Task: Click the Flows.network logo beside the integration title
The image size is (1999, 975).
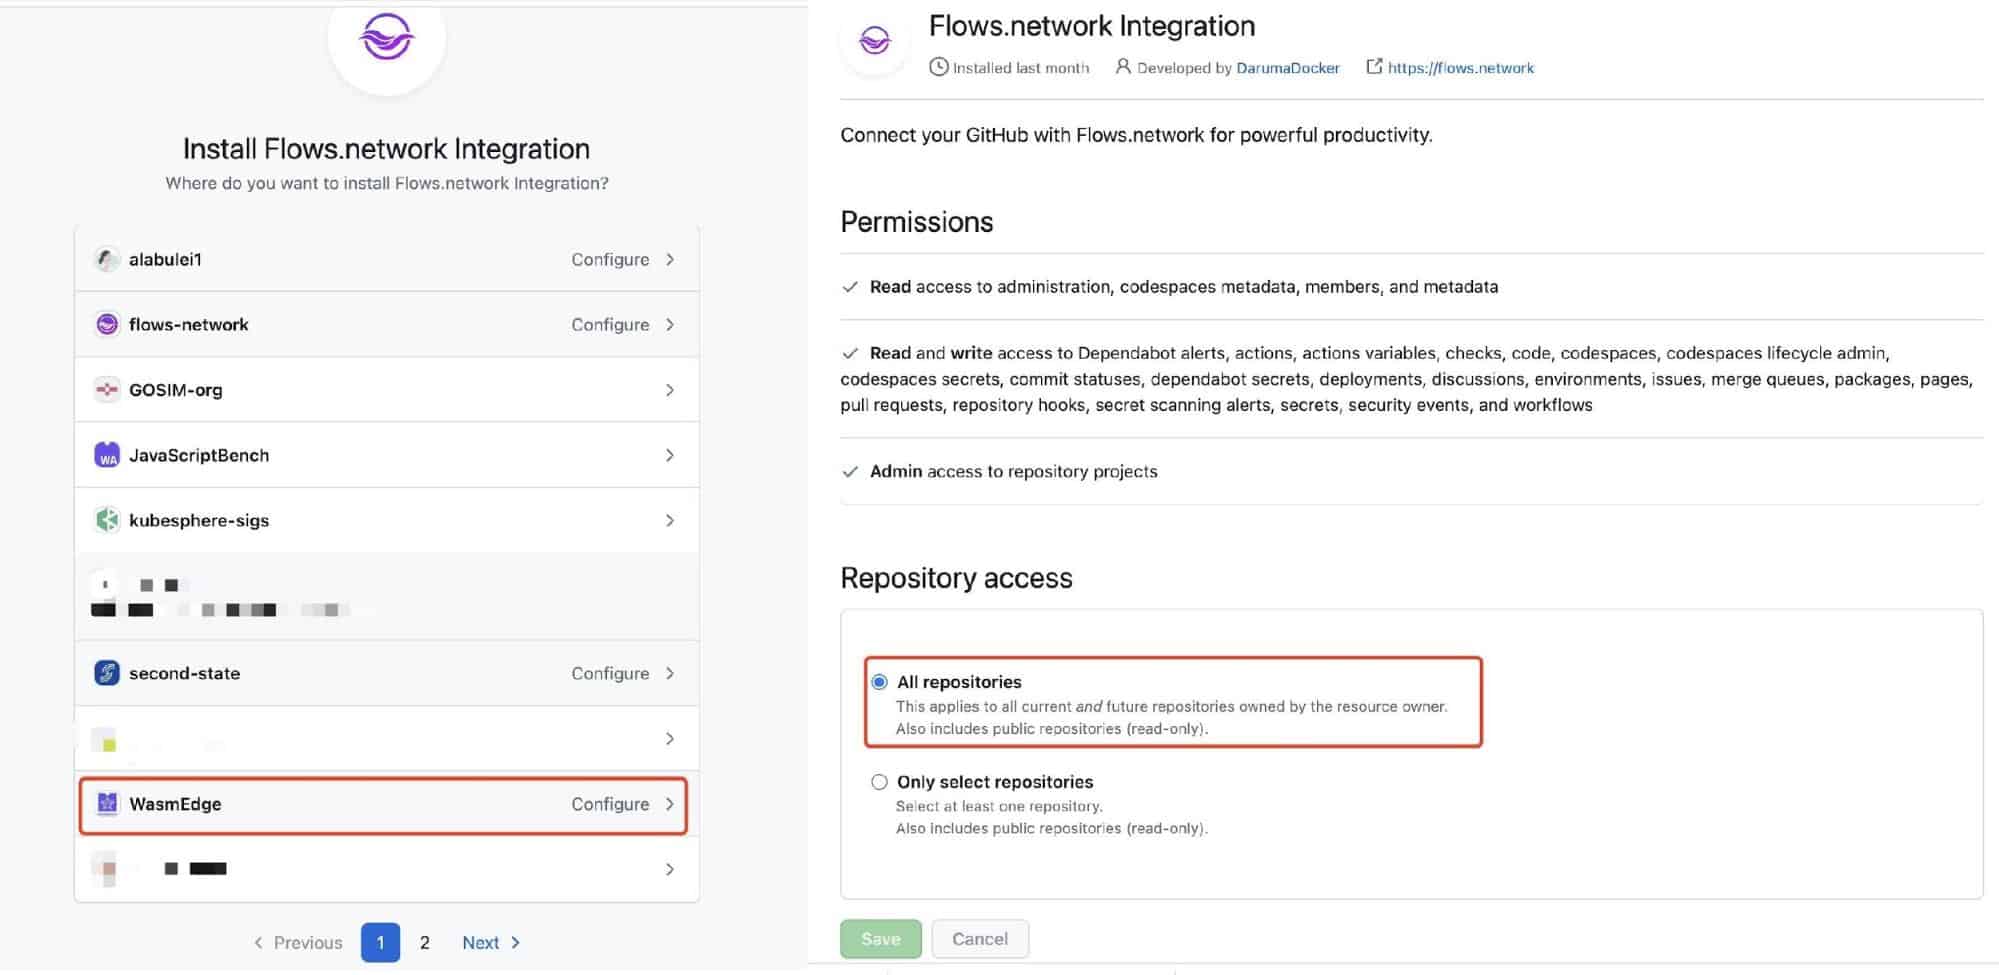Action: [875, 41]
